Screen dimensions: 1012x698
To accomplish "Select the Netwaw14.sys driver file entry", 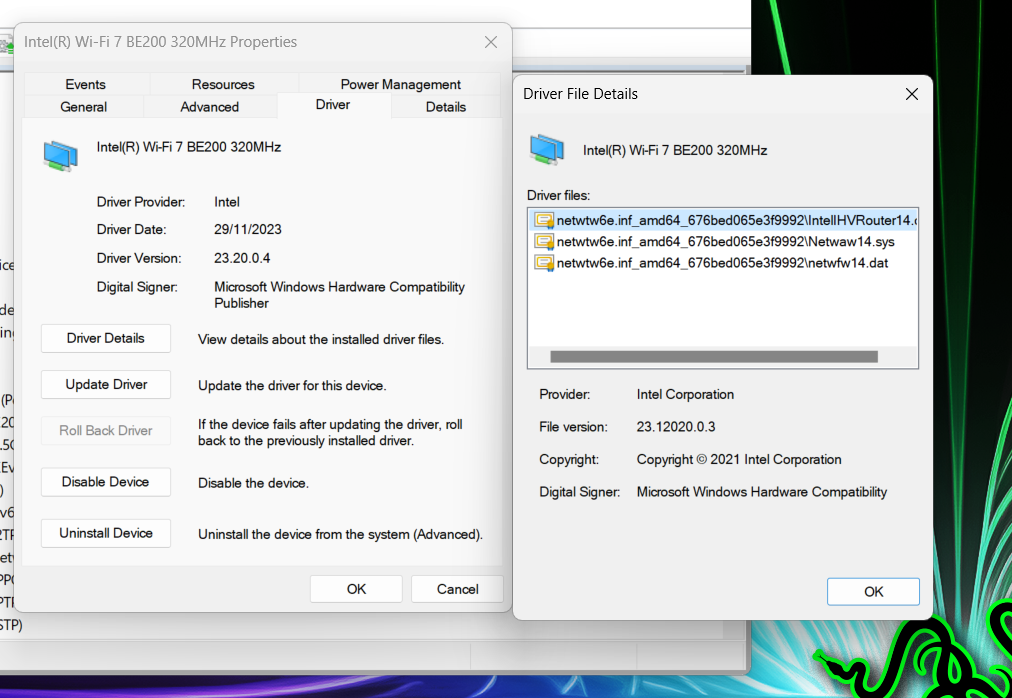I will [x=725, y=242].
